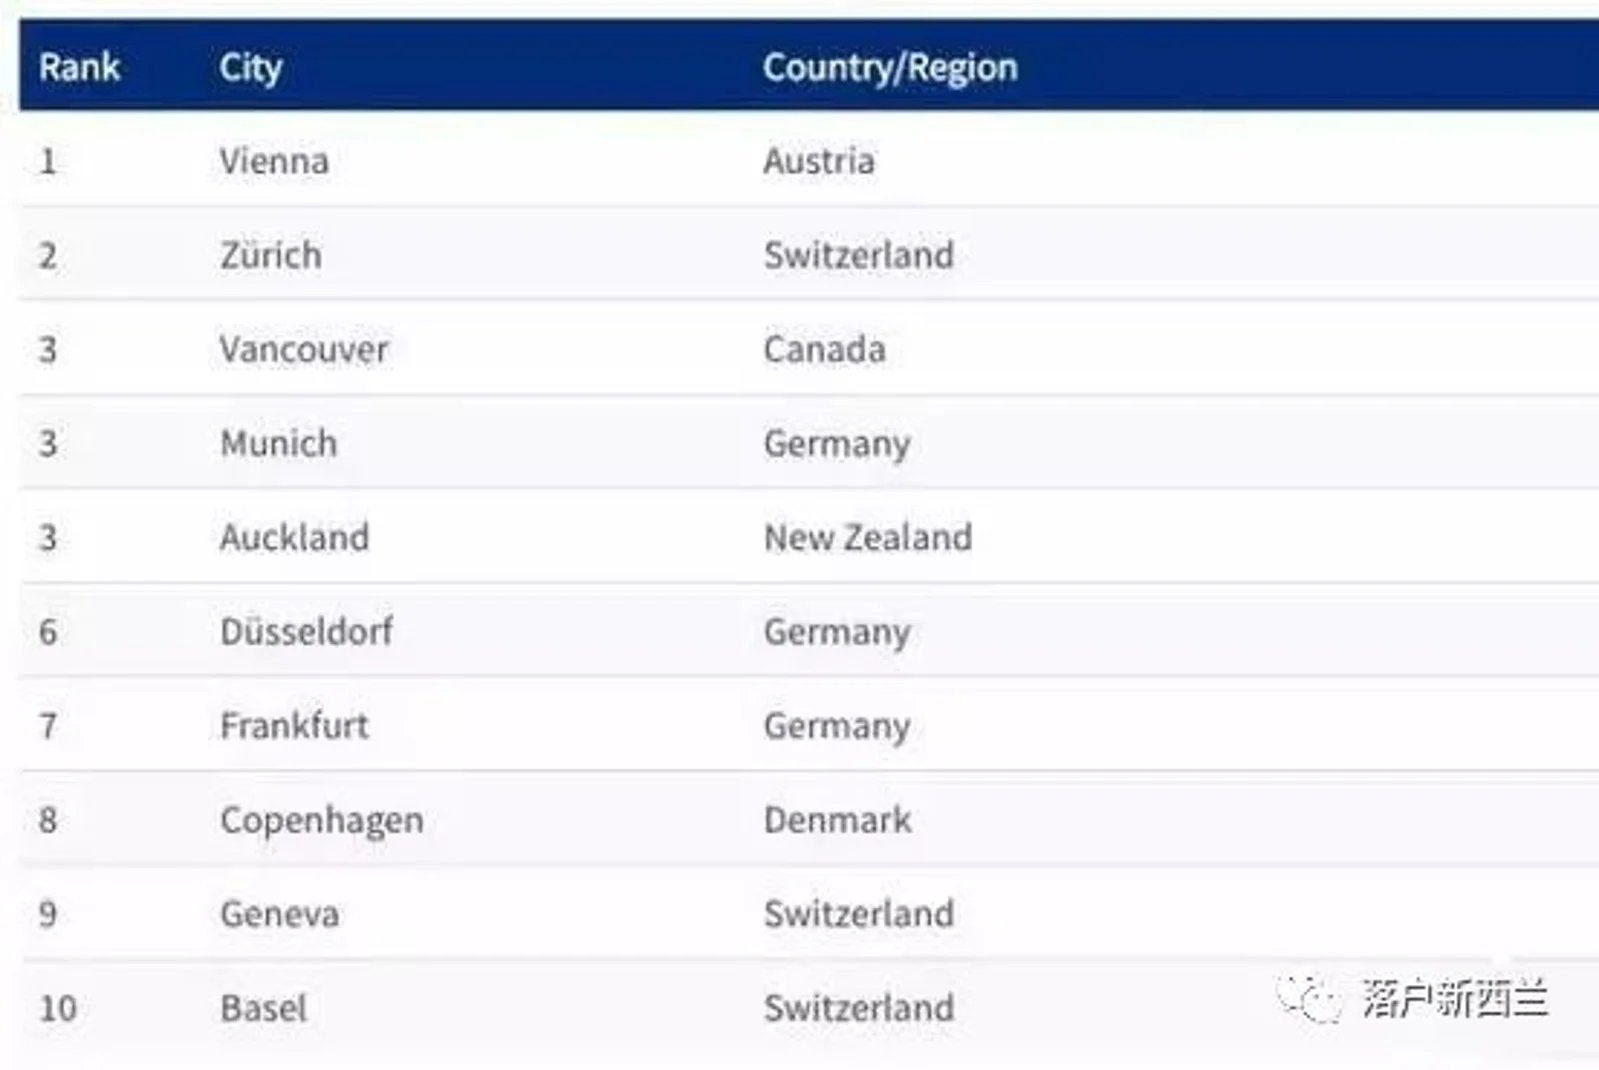Click the Austria country cell
The height and width of the screenshot is (1070, 1599).
point(819,161)
